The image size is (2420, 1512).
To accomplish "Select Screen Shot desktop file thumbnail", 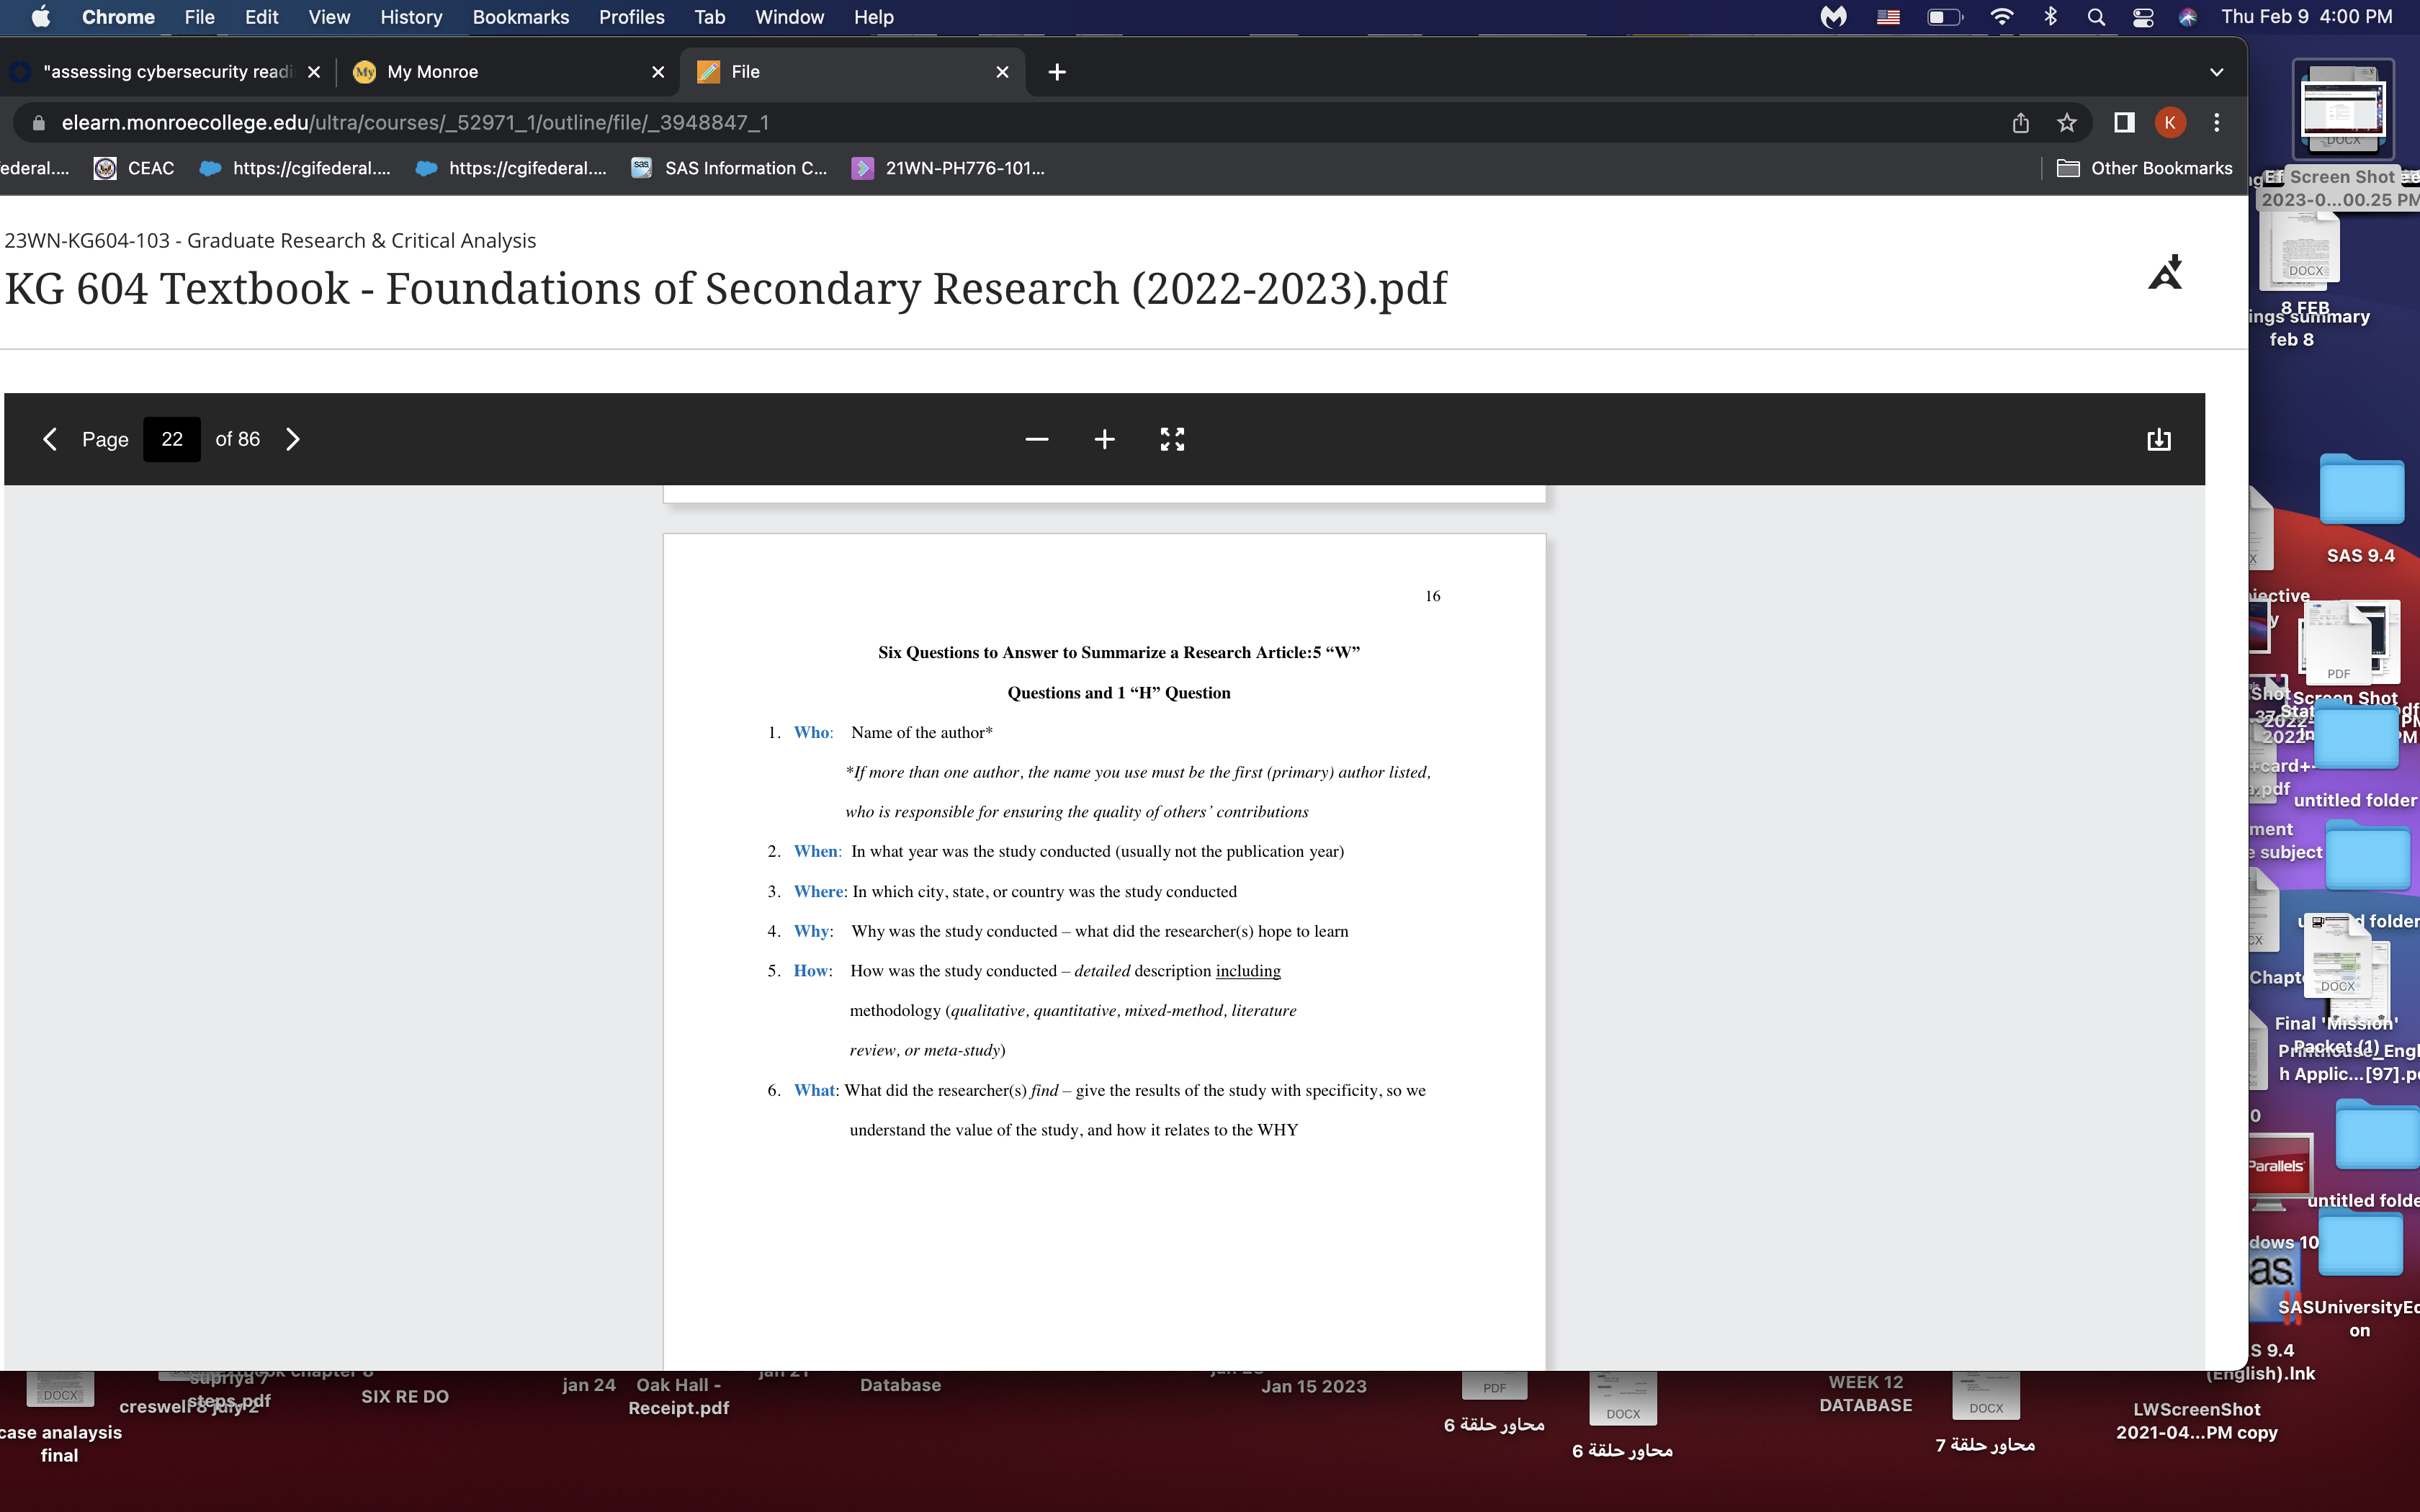I will point(2342,108).
